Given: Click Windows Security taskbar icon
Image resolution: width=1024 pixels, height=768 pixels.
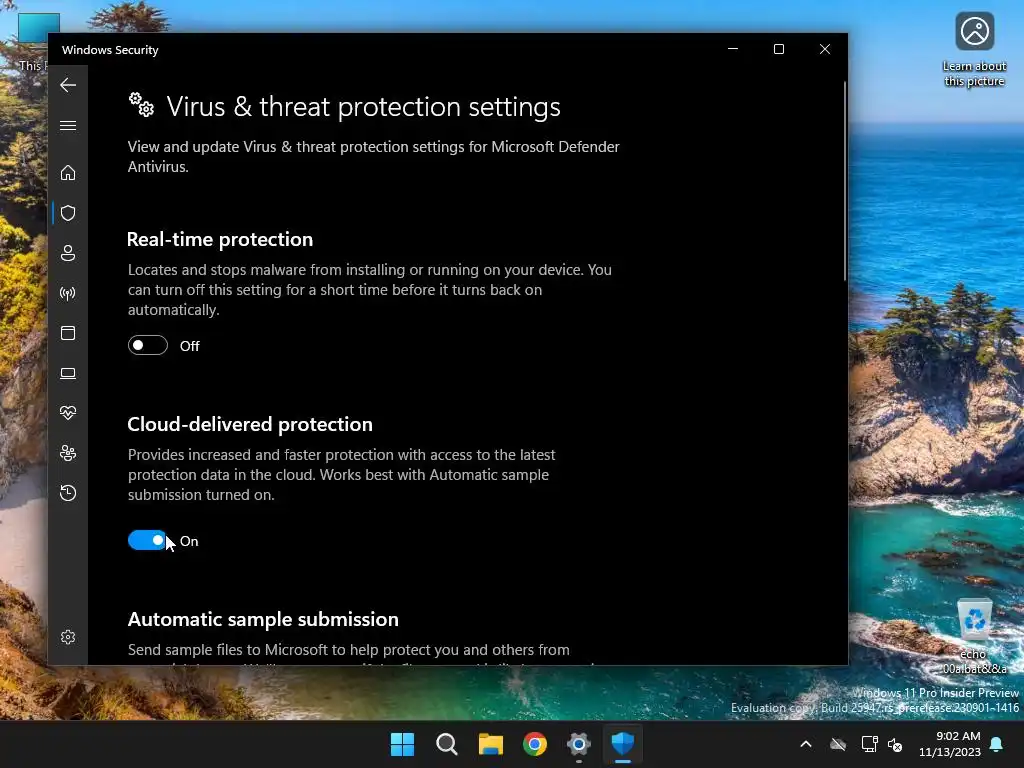Looking at the screenshot, I should pos(622,744).
